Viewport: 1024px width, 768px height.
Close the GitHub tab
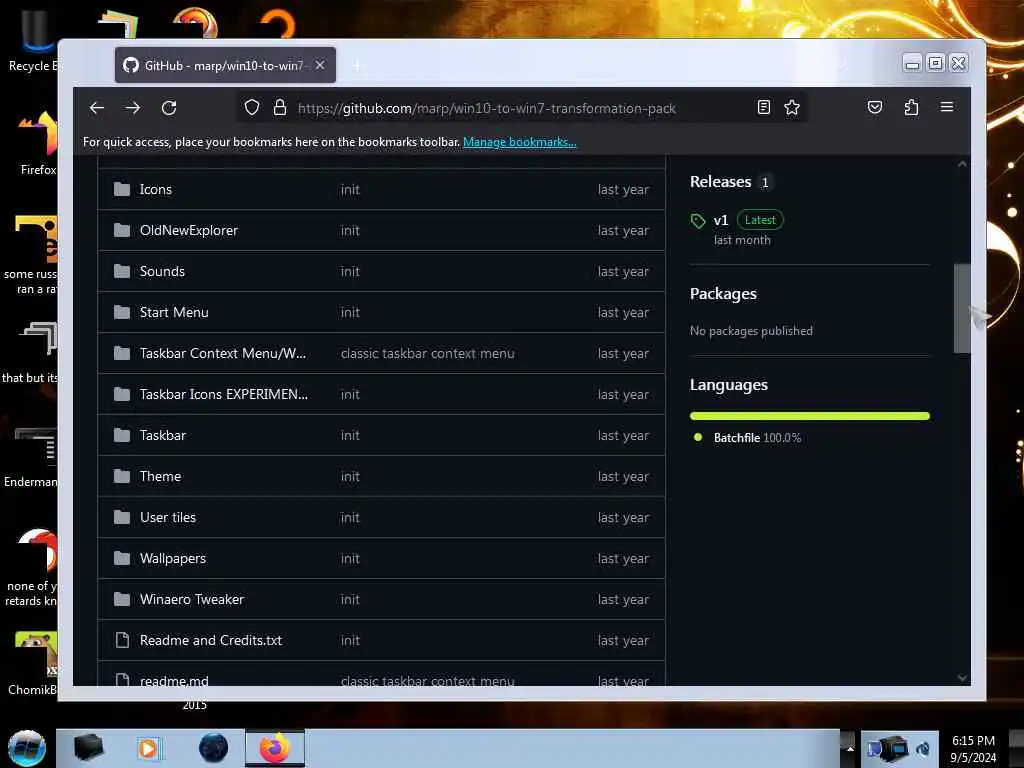(320, 65)
